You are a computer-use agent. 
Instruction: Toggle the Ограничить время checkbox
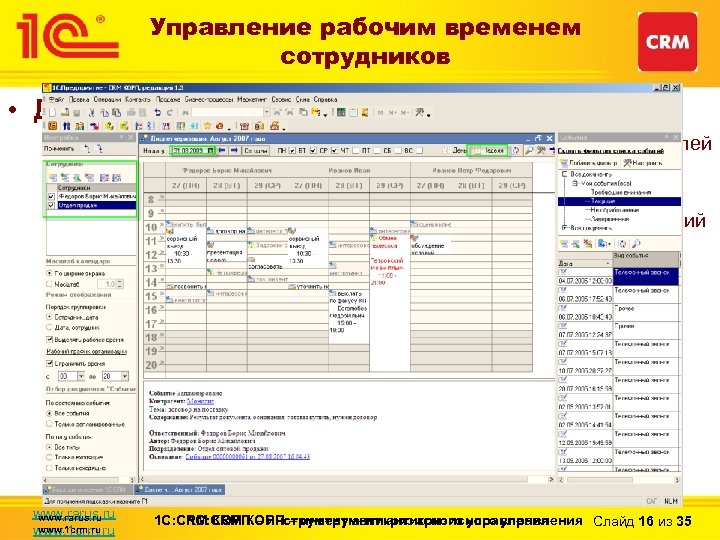point(50,363)
